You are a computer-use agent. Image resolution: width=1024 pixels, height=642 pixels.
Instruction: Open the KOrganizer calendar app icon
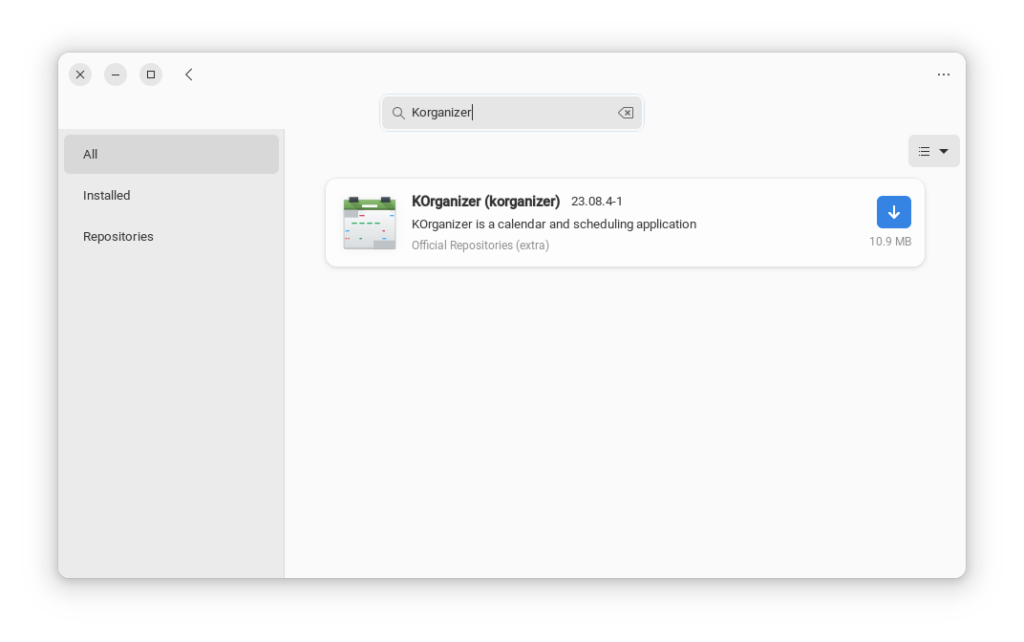370,223
